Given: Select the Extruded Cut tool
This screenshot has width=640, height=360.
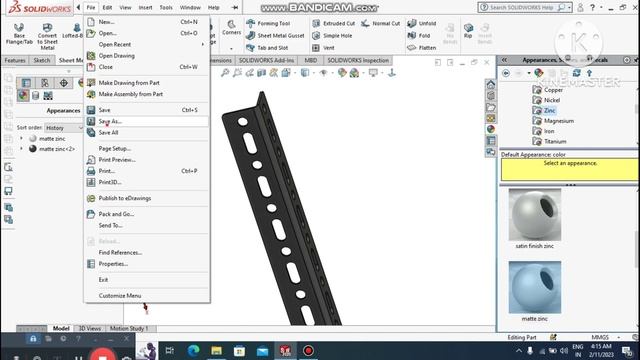Looking at the screenshot, I should point(334,23).
